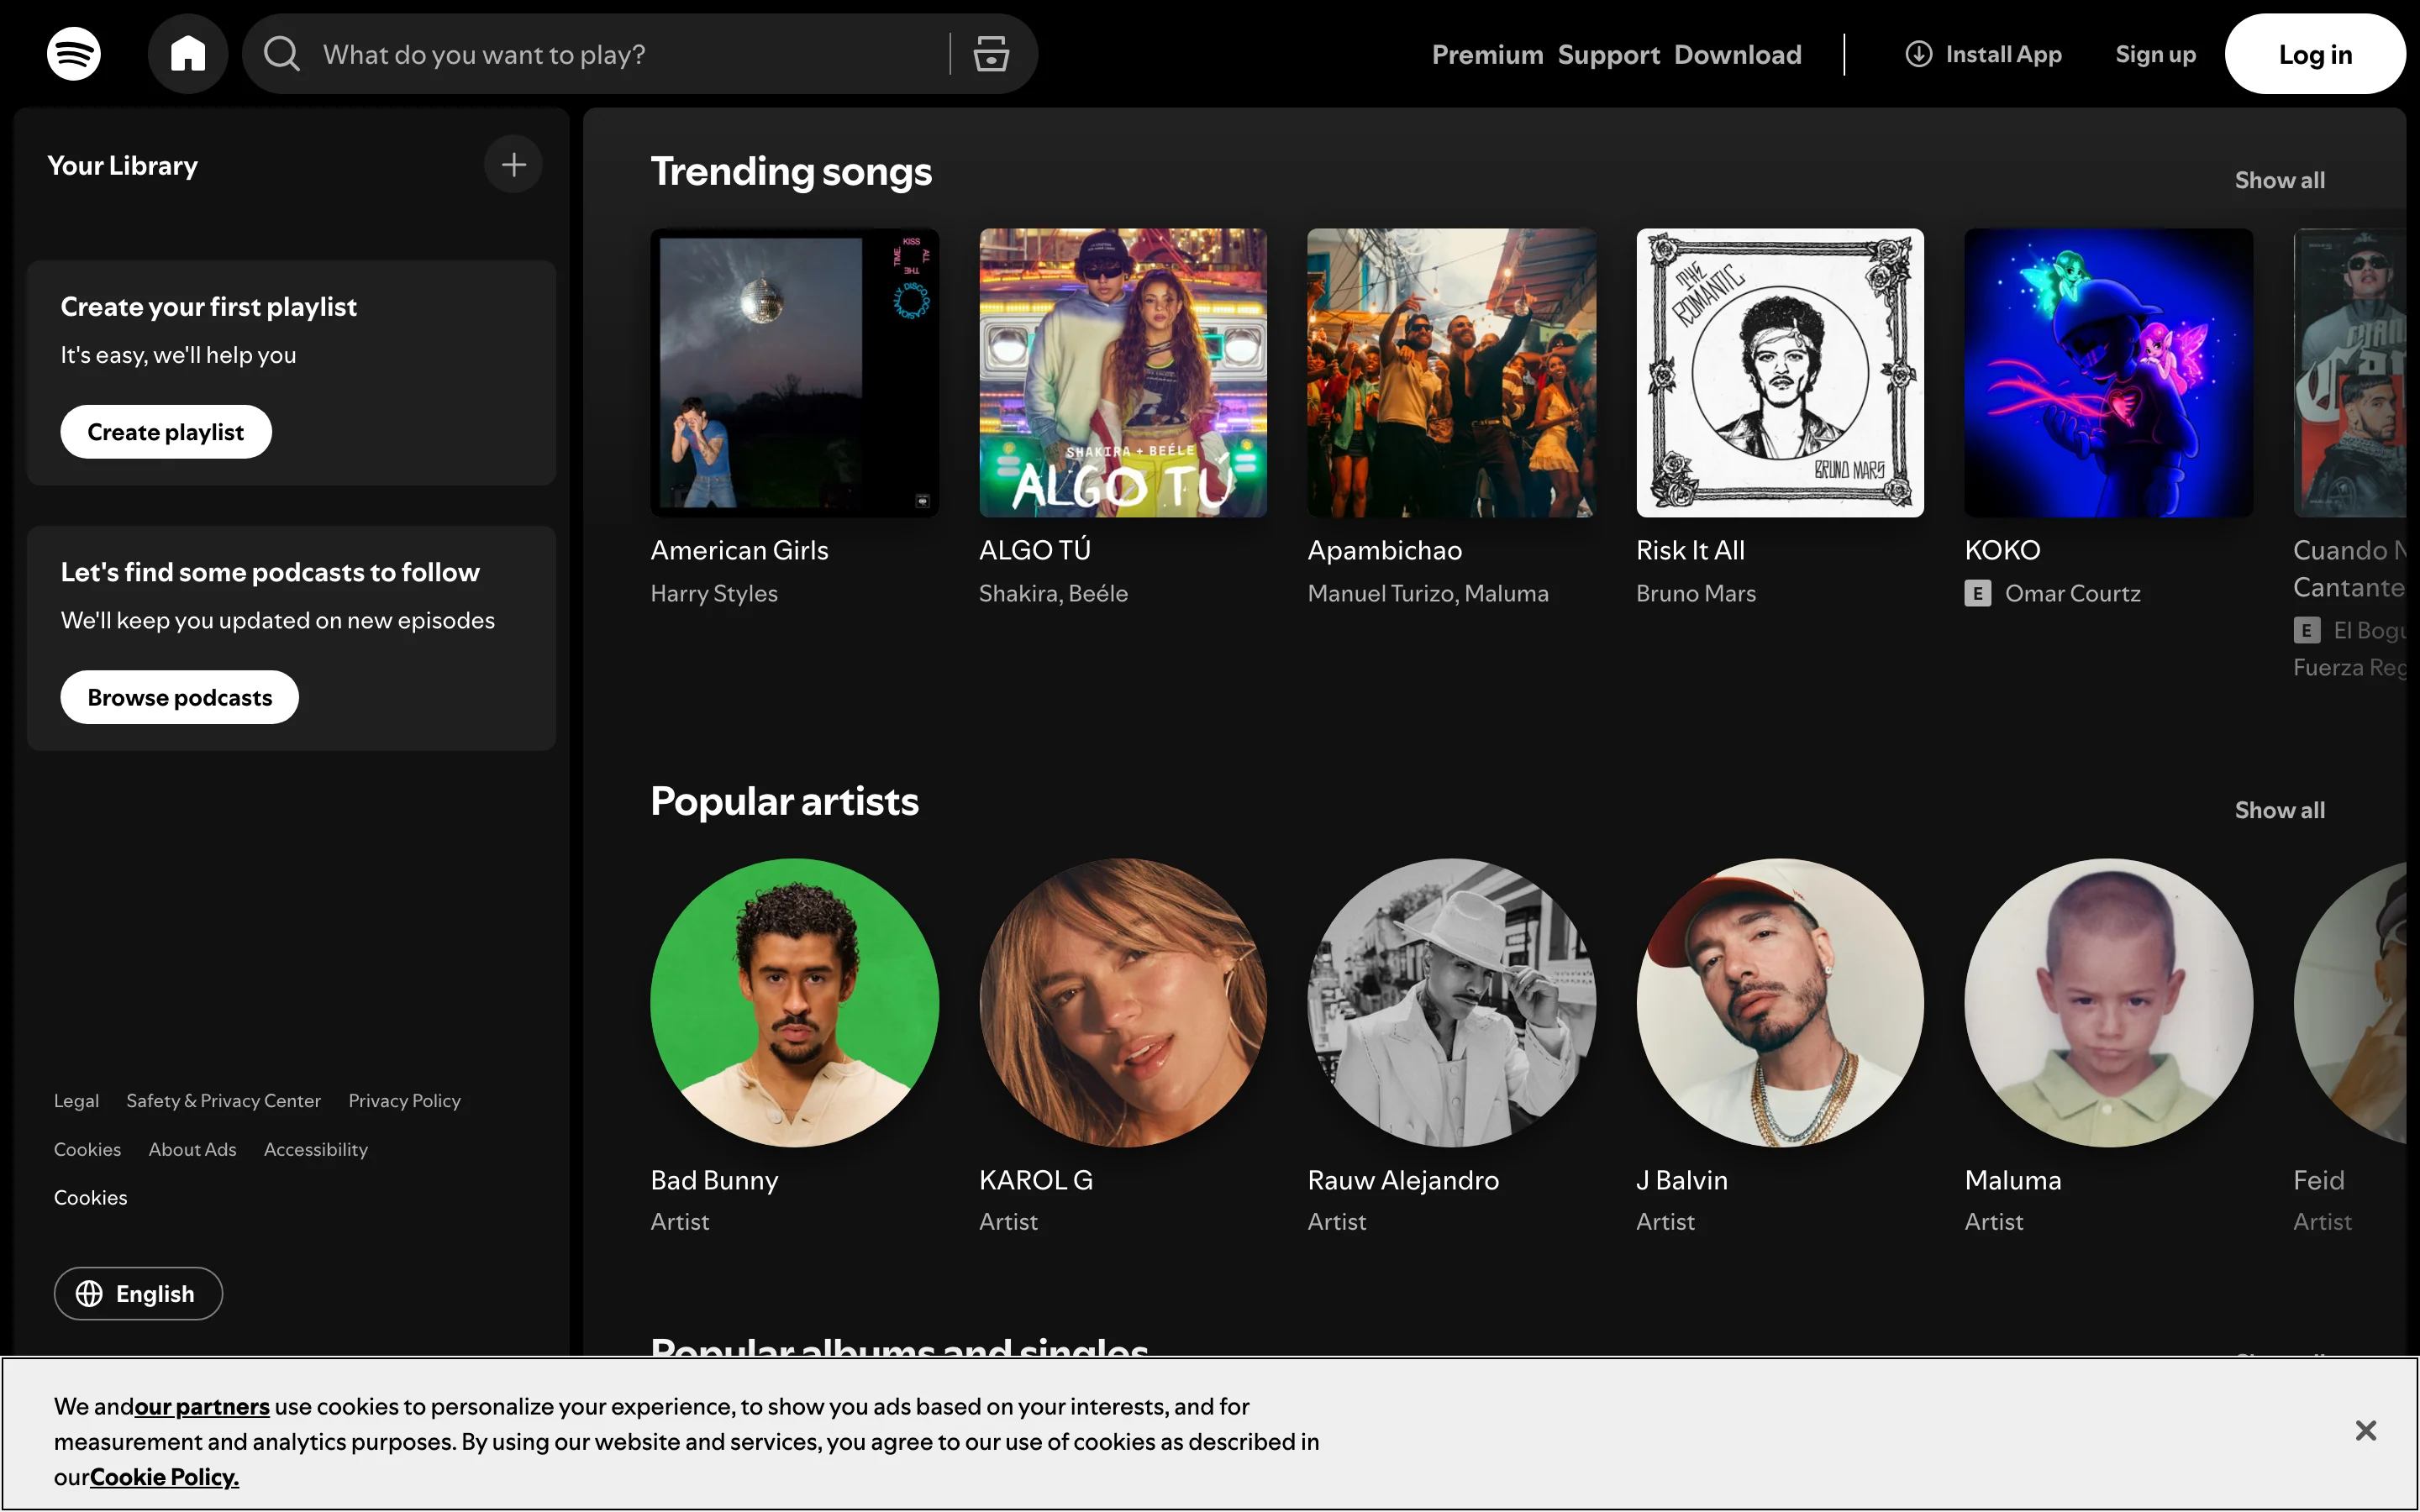Click Sign up
This screenshot has height=1512, width=2420.
click(2155, 53)
